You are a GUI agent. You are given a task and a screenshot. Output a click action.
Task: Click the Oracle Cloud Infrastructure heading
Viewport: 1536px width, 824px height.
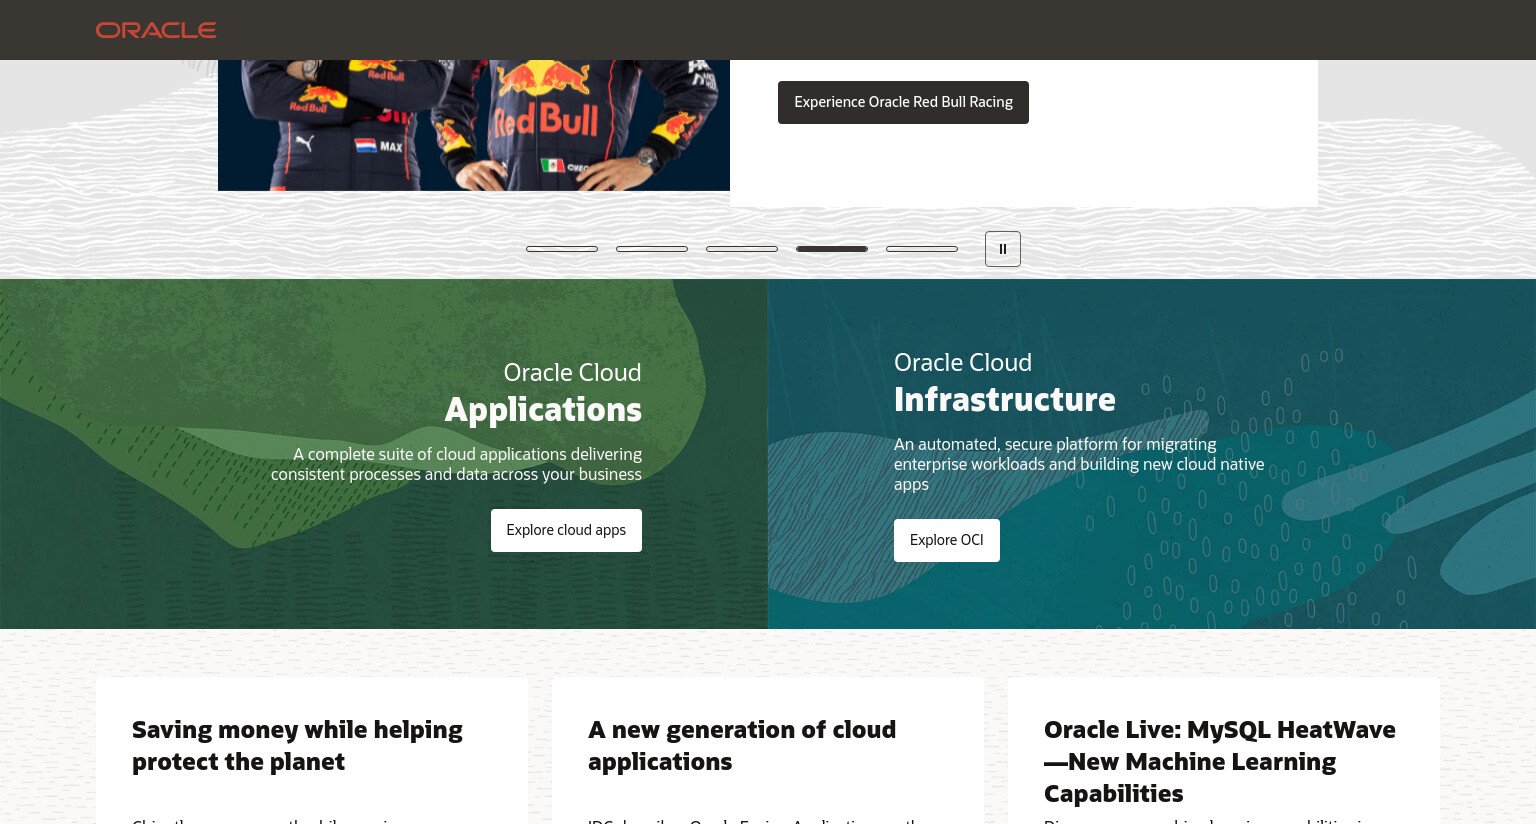[1005, 382]
